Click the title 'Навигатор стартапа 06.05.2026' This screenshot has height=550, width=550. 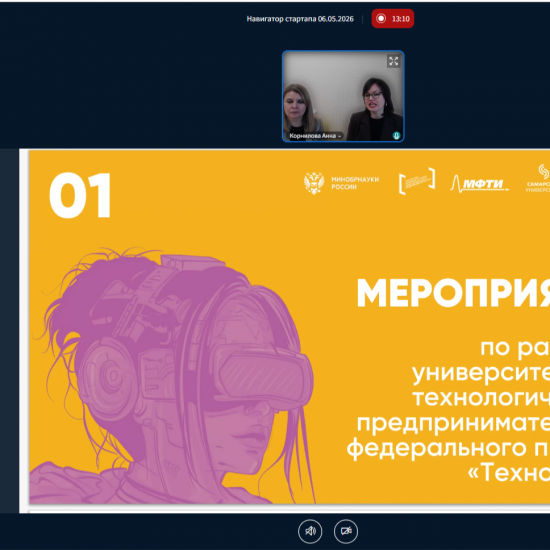click(x=300, y=19)
